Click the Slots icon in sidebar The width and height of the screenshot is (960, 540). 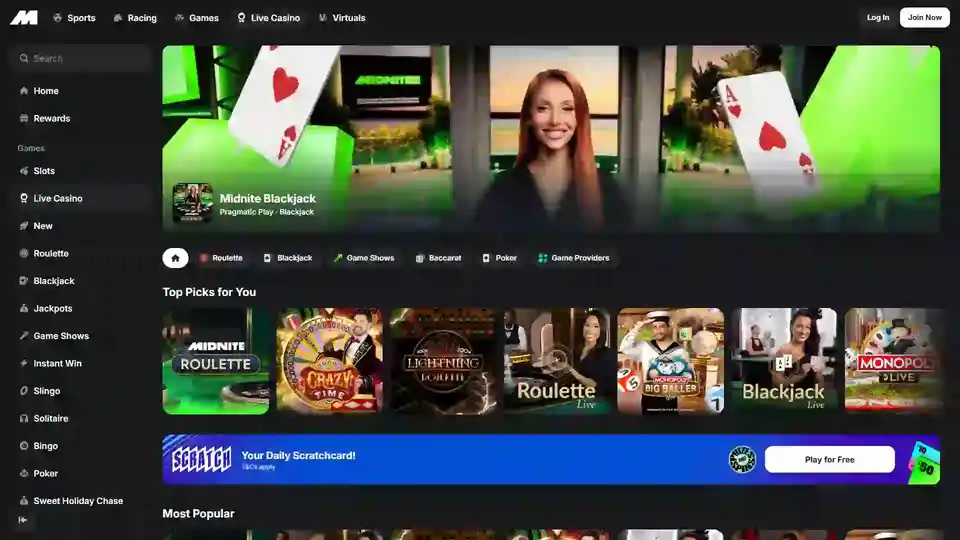click(24, 171)
